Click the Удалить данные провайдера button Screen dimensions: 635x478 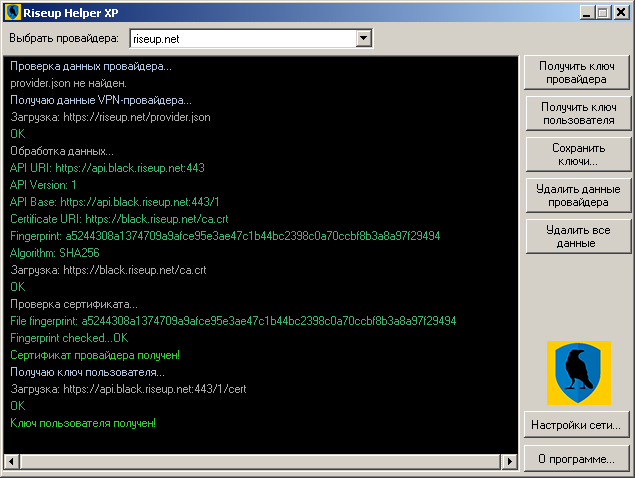click(578, 195)
